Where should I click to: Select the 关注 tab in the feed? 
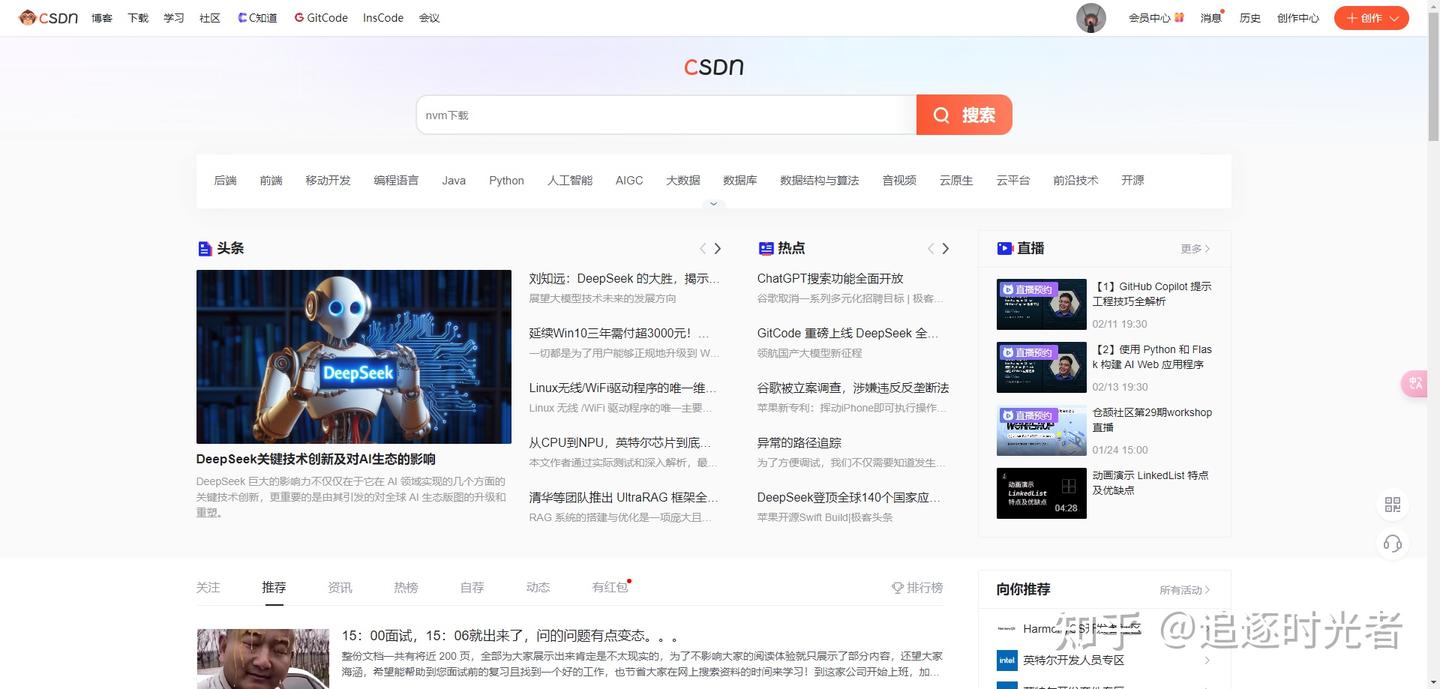(208, 587)
